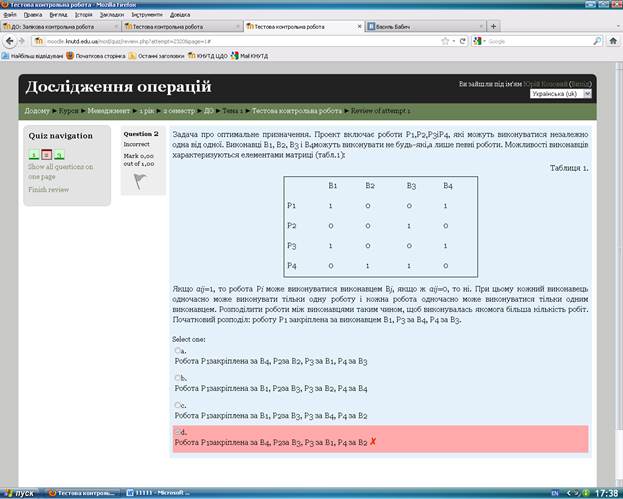The image size is (623, 499).
Task: Select answer option b
Action: pos(177,377)
